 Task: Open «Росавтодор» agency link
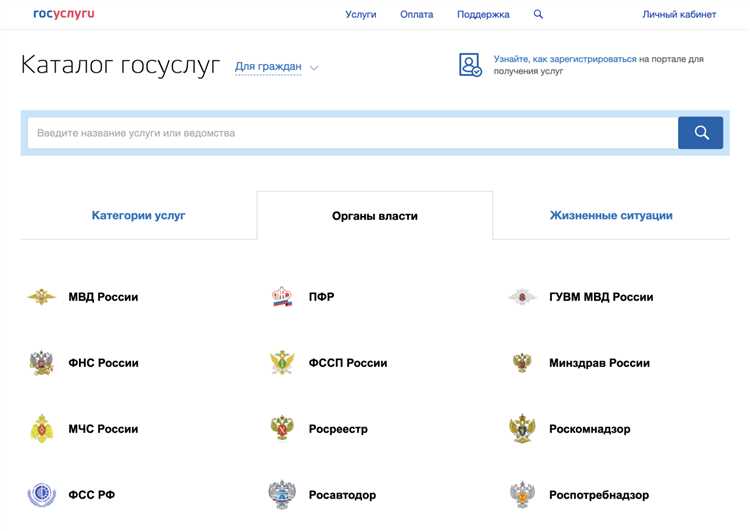[x=342, y=495]
